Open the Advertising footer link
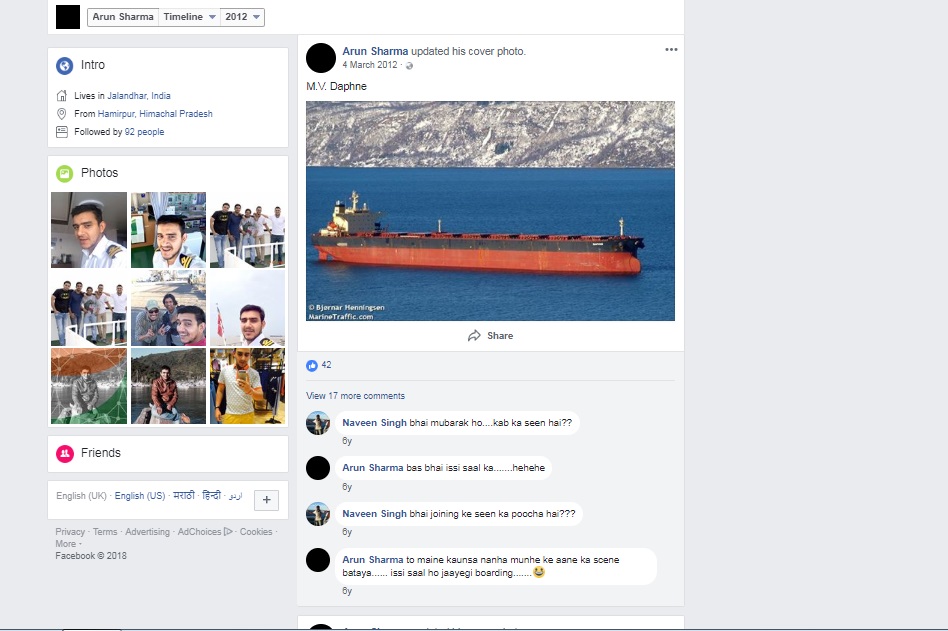Image resolution: width=948 pixels, height=631 pixels. [148, 532]
